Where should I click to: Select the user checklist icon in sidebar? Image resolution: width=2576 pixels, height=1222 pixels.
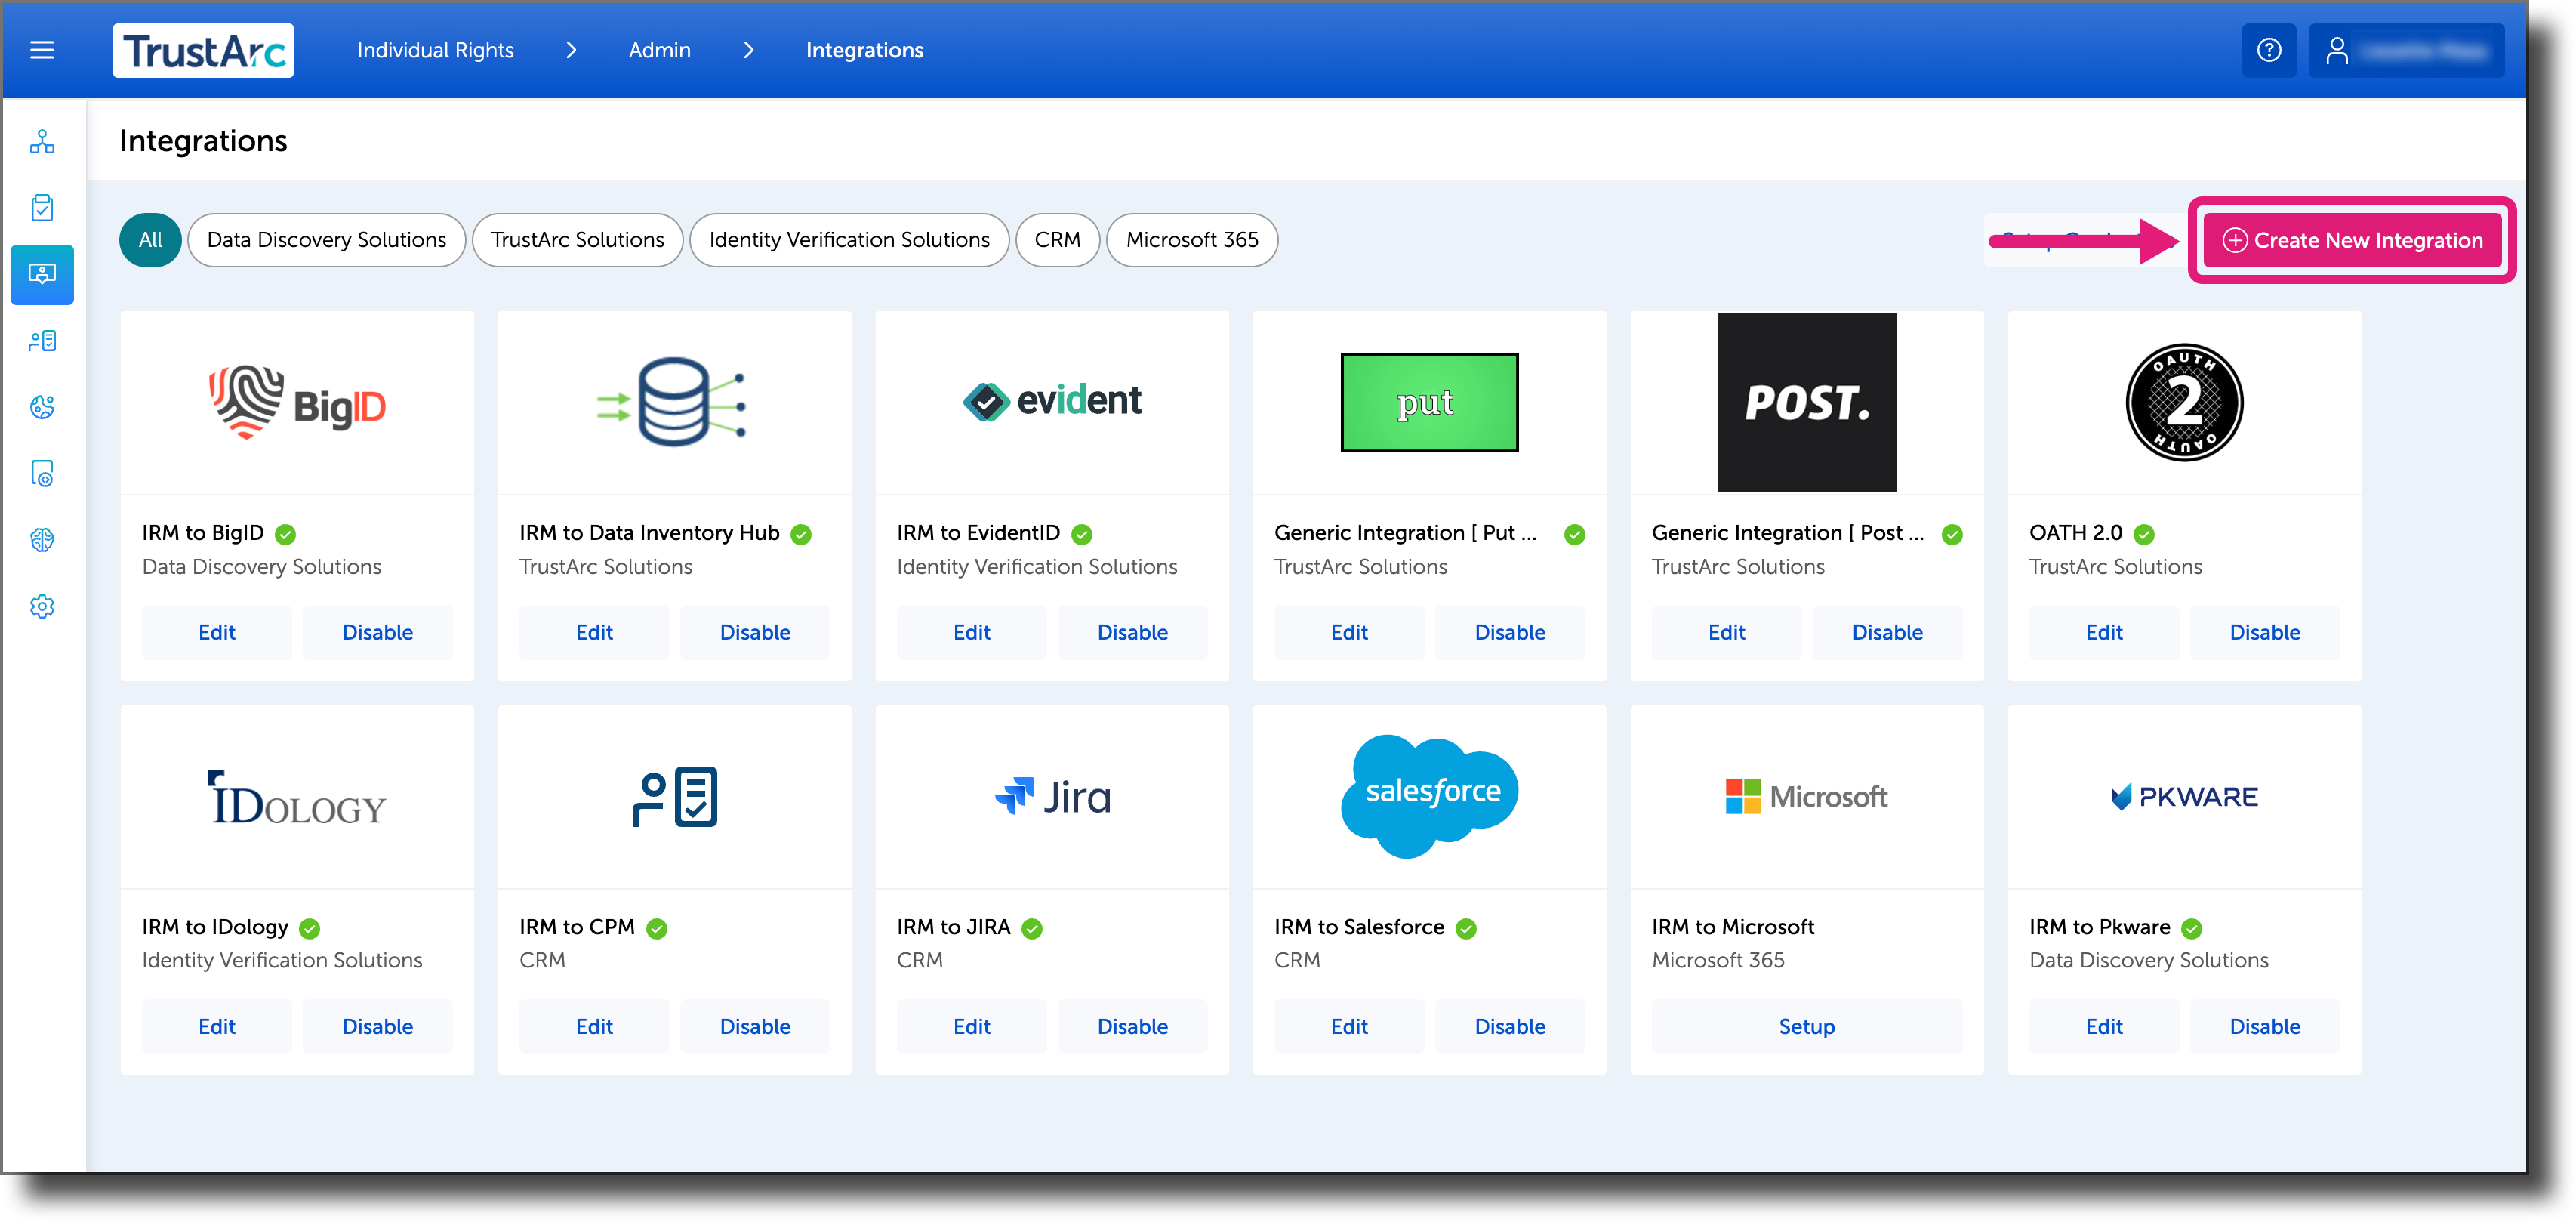(42, 340)
